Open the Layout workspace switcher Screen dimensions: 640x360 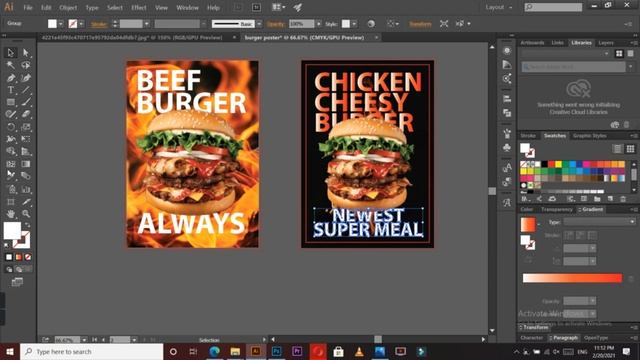498,7
